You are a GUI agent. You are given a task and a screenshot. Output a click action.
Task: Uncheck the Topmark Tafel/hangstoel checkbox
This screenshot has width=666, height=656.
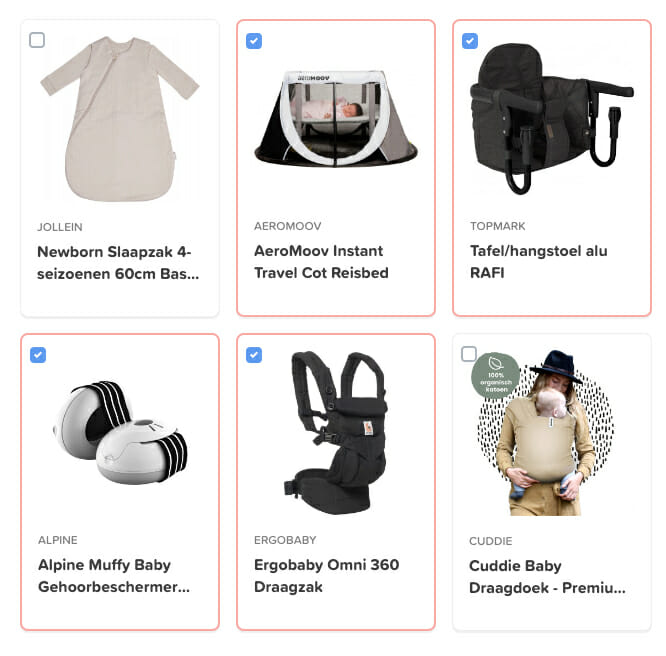(x=470, y=41)
